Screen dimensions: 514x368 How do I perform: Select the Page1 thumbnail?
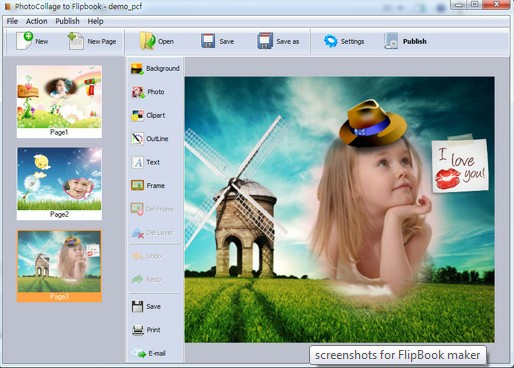pyautogui.click(x=59, y=101)
